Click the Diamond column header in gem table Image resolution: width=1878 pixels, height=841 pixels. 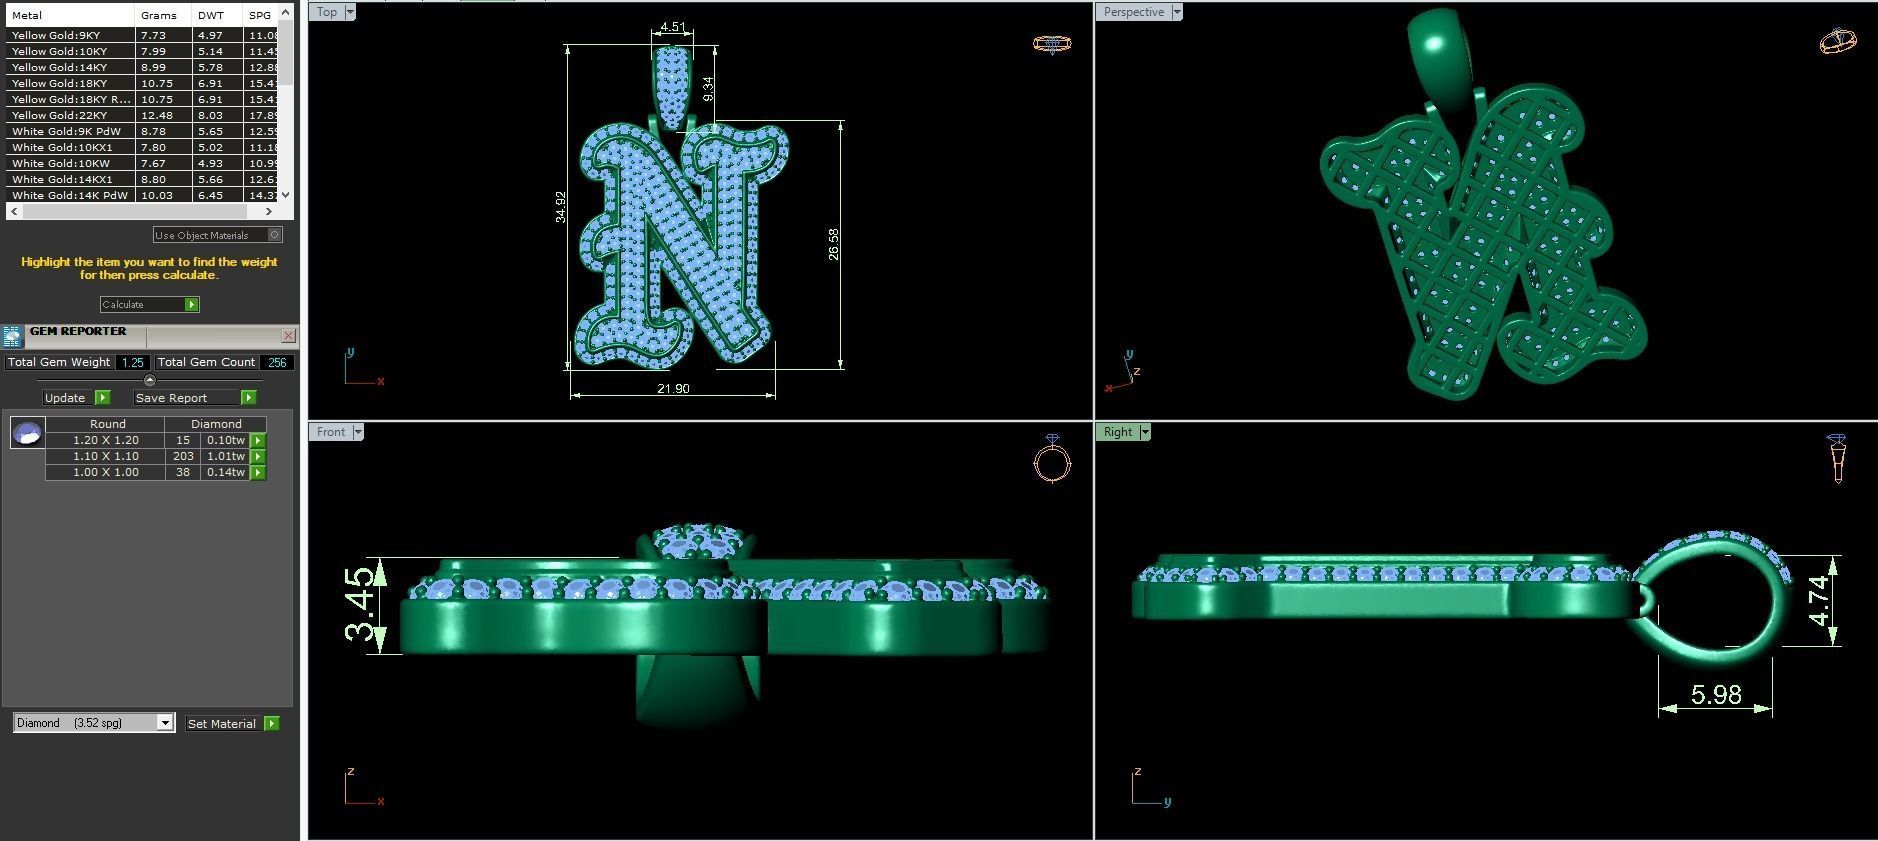click(x=216, y=424)
